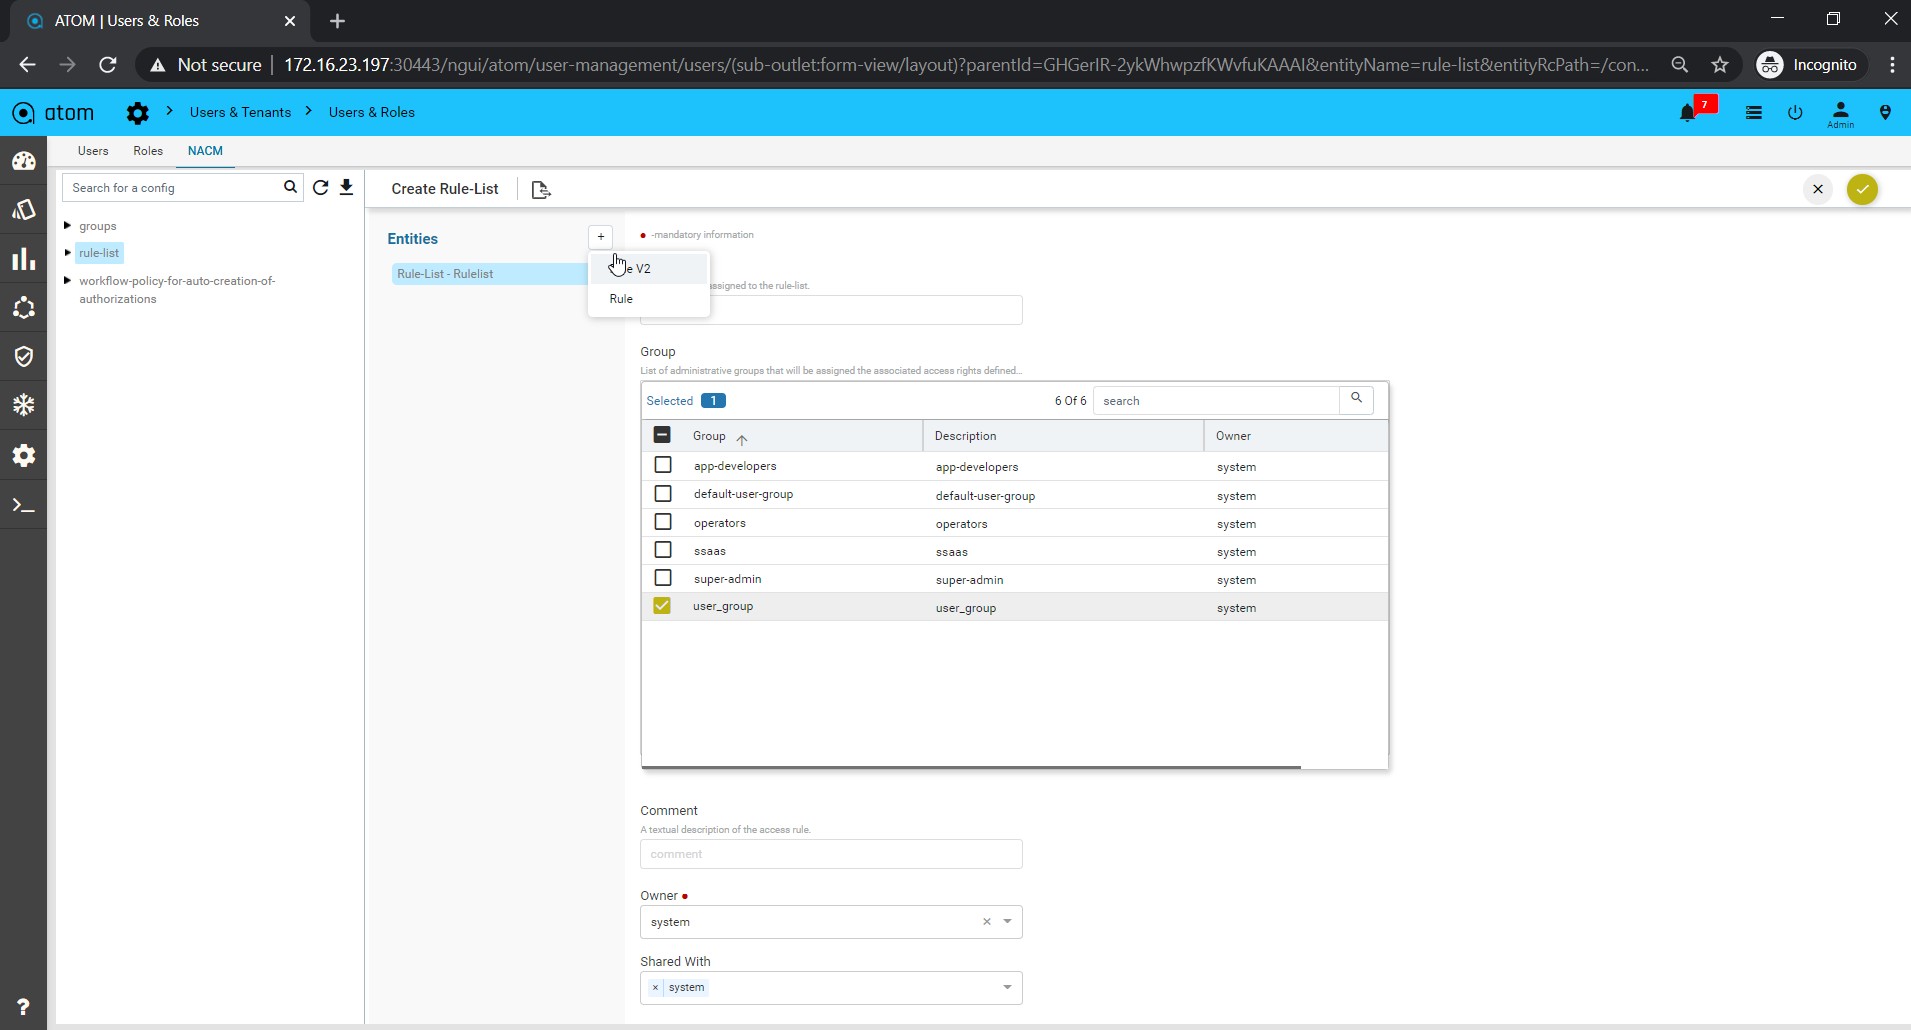Click the circular workflow icon in left sidebar

point(24,308)
